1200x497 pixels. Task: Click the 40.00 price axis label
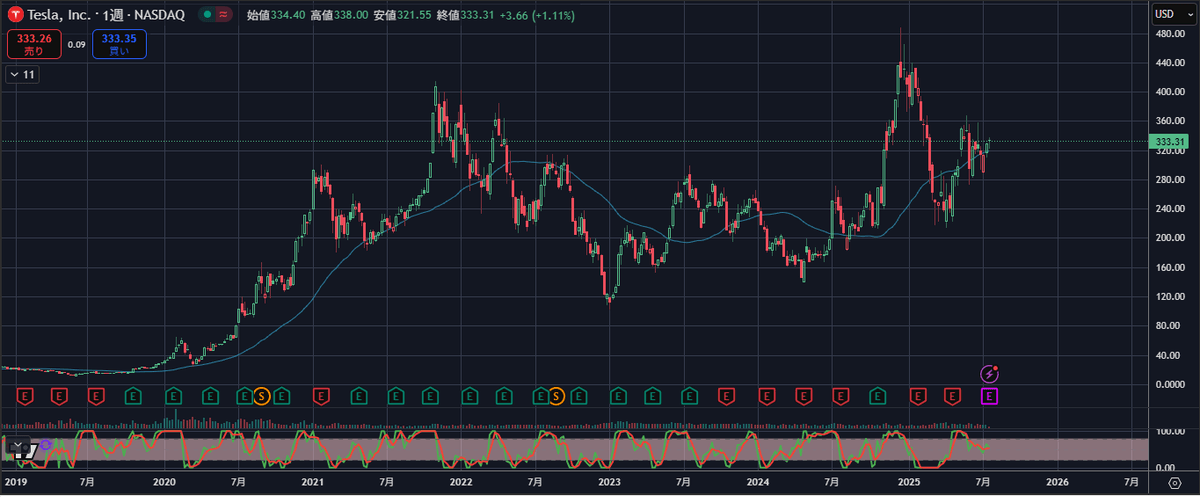click(1168, 355)
